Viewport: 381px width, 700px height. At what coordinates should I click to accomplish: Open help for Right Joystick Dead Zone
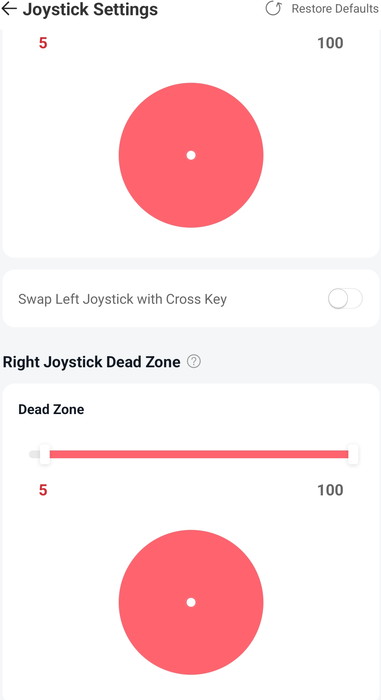tap(194, 361)
